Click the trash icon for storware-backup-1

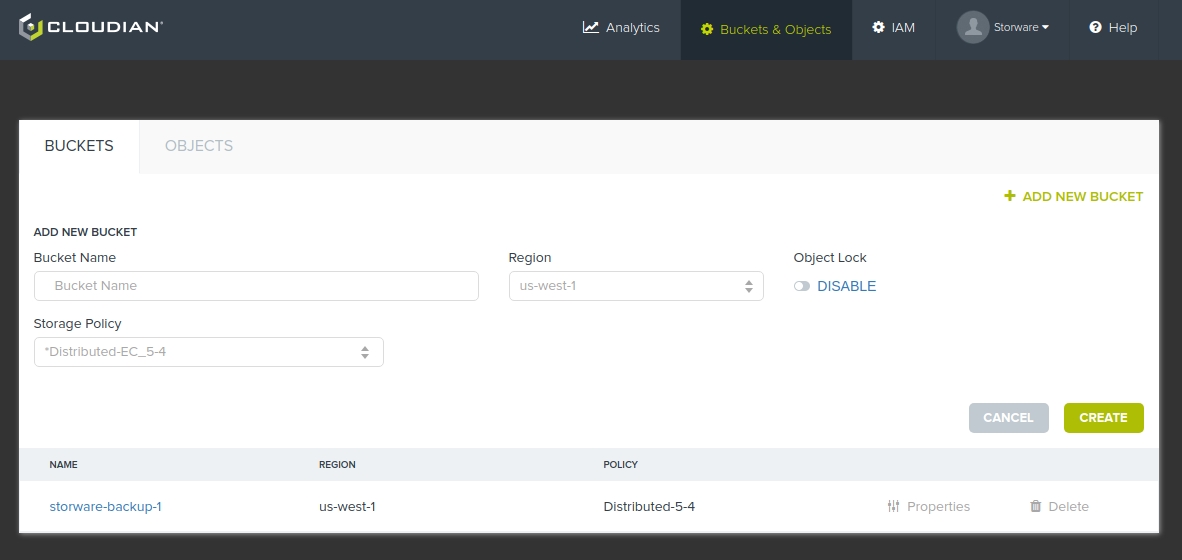tap(1036, 507)
